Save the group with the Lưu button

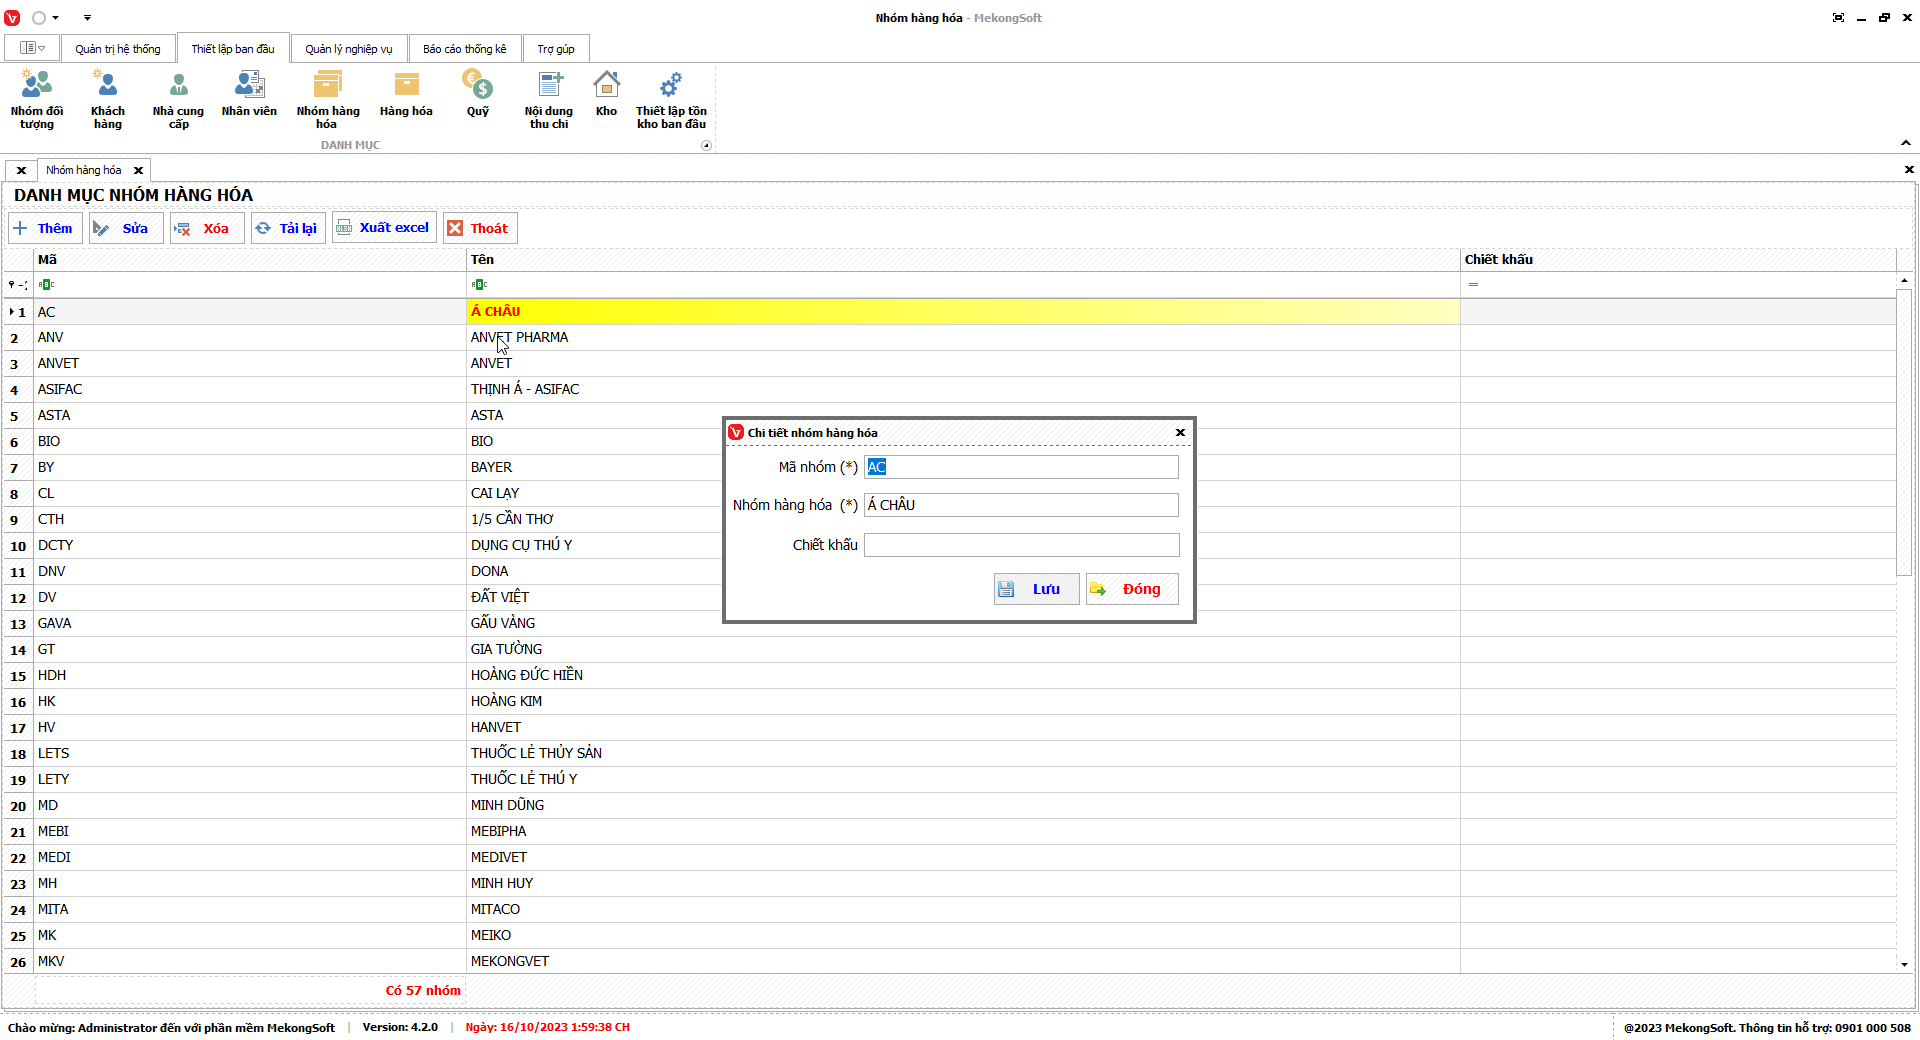(1036, 589)
